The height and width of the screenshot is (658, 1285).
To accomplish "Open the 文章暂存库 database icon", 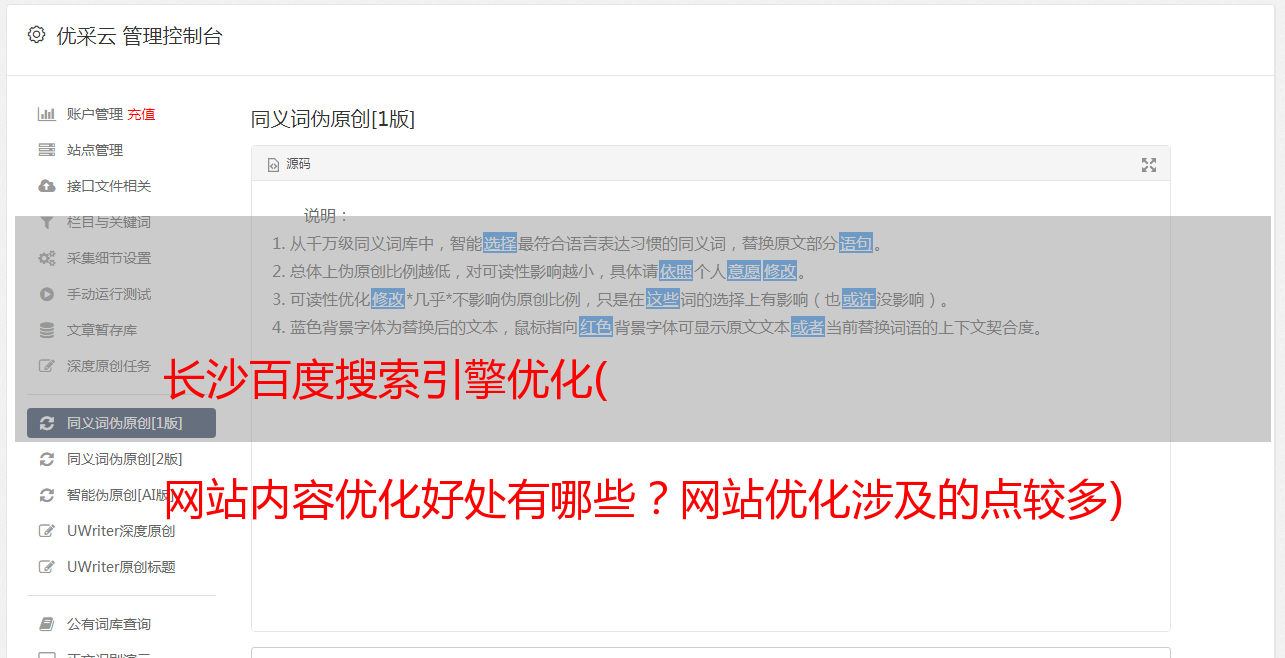I will tap(46, 330).
